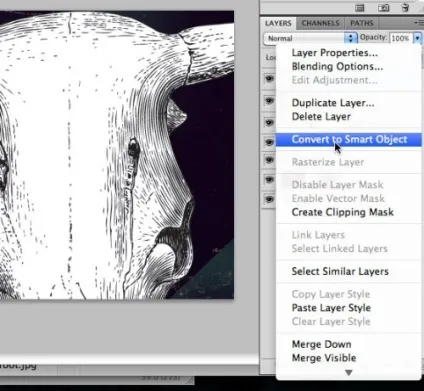Open the Opacity slider dropdown arrow

click(x=417, y=38)
